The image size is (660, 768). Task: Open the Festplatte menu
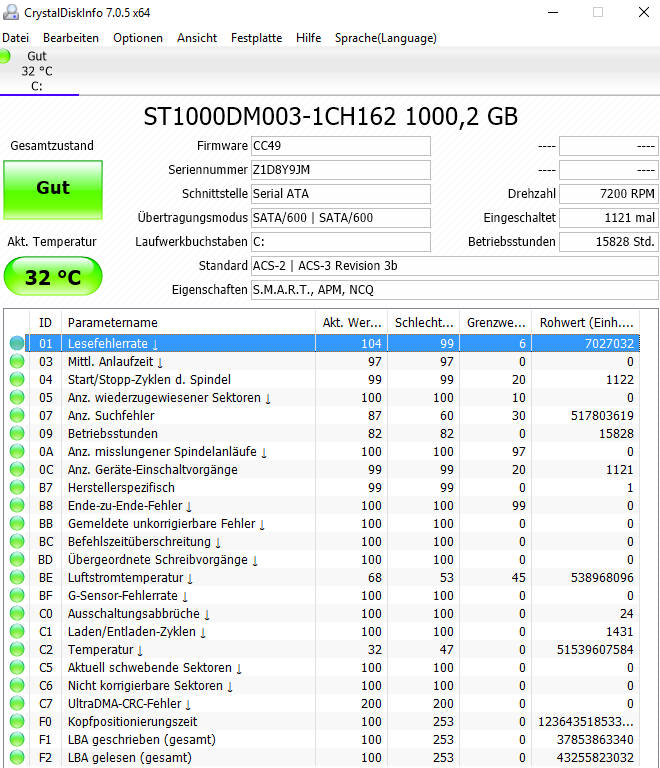pos(257,38)
